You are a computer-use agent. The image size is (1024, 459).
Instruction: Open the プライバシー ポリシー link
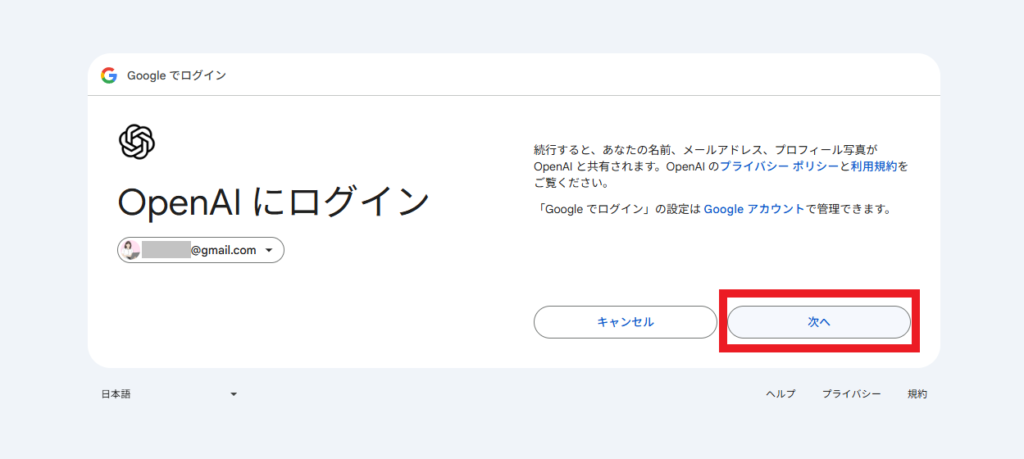point(779,166)
